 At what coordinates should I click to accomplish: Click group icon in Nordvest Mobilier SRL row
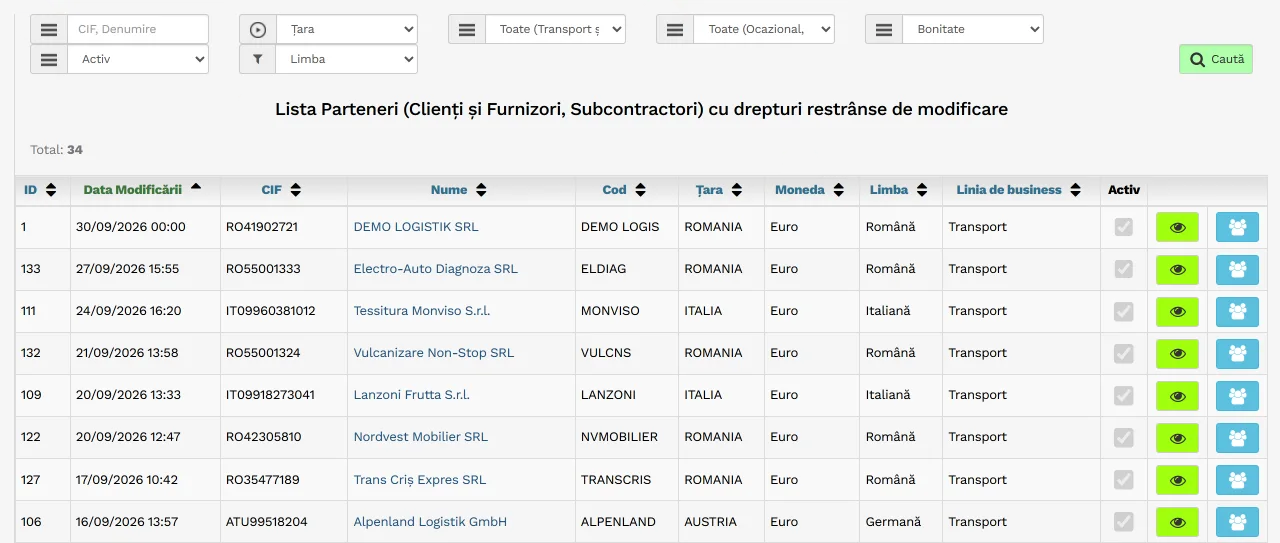(x=1237, y=437)
